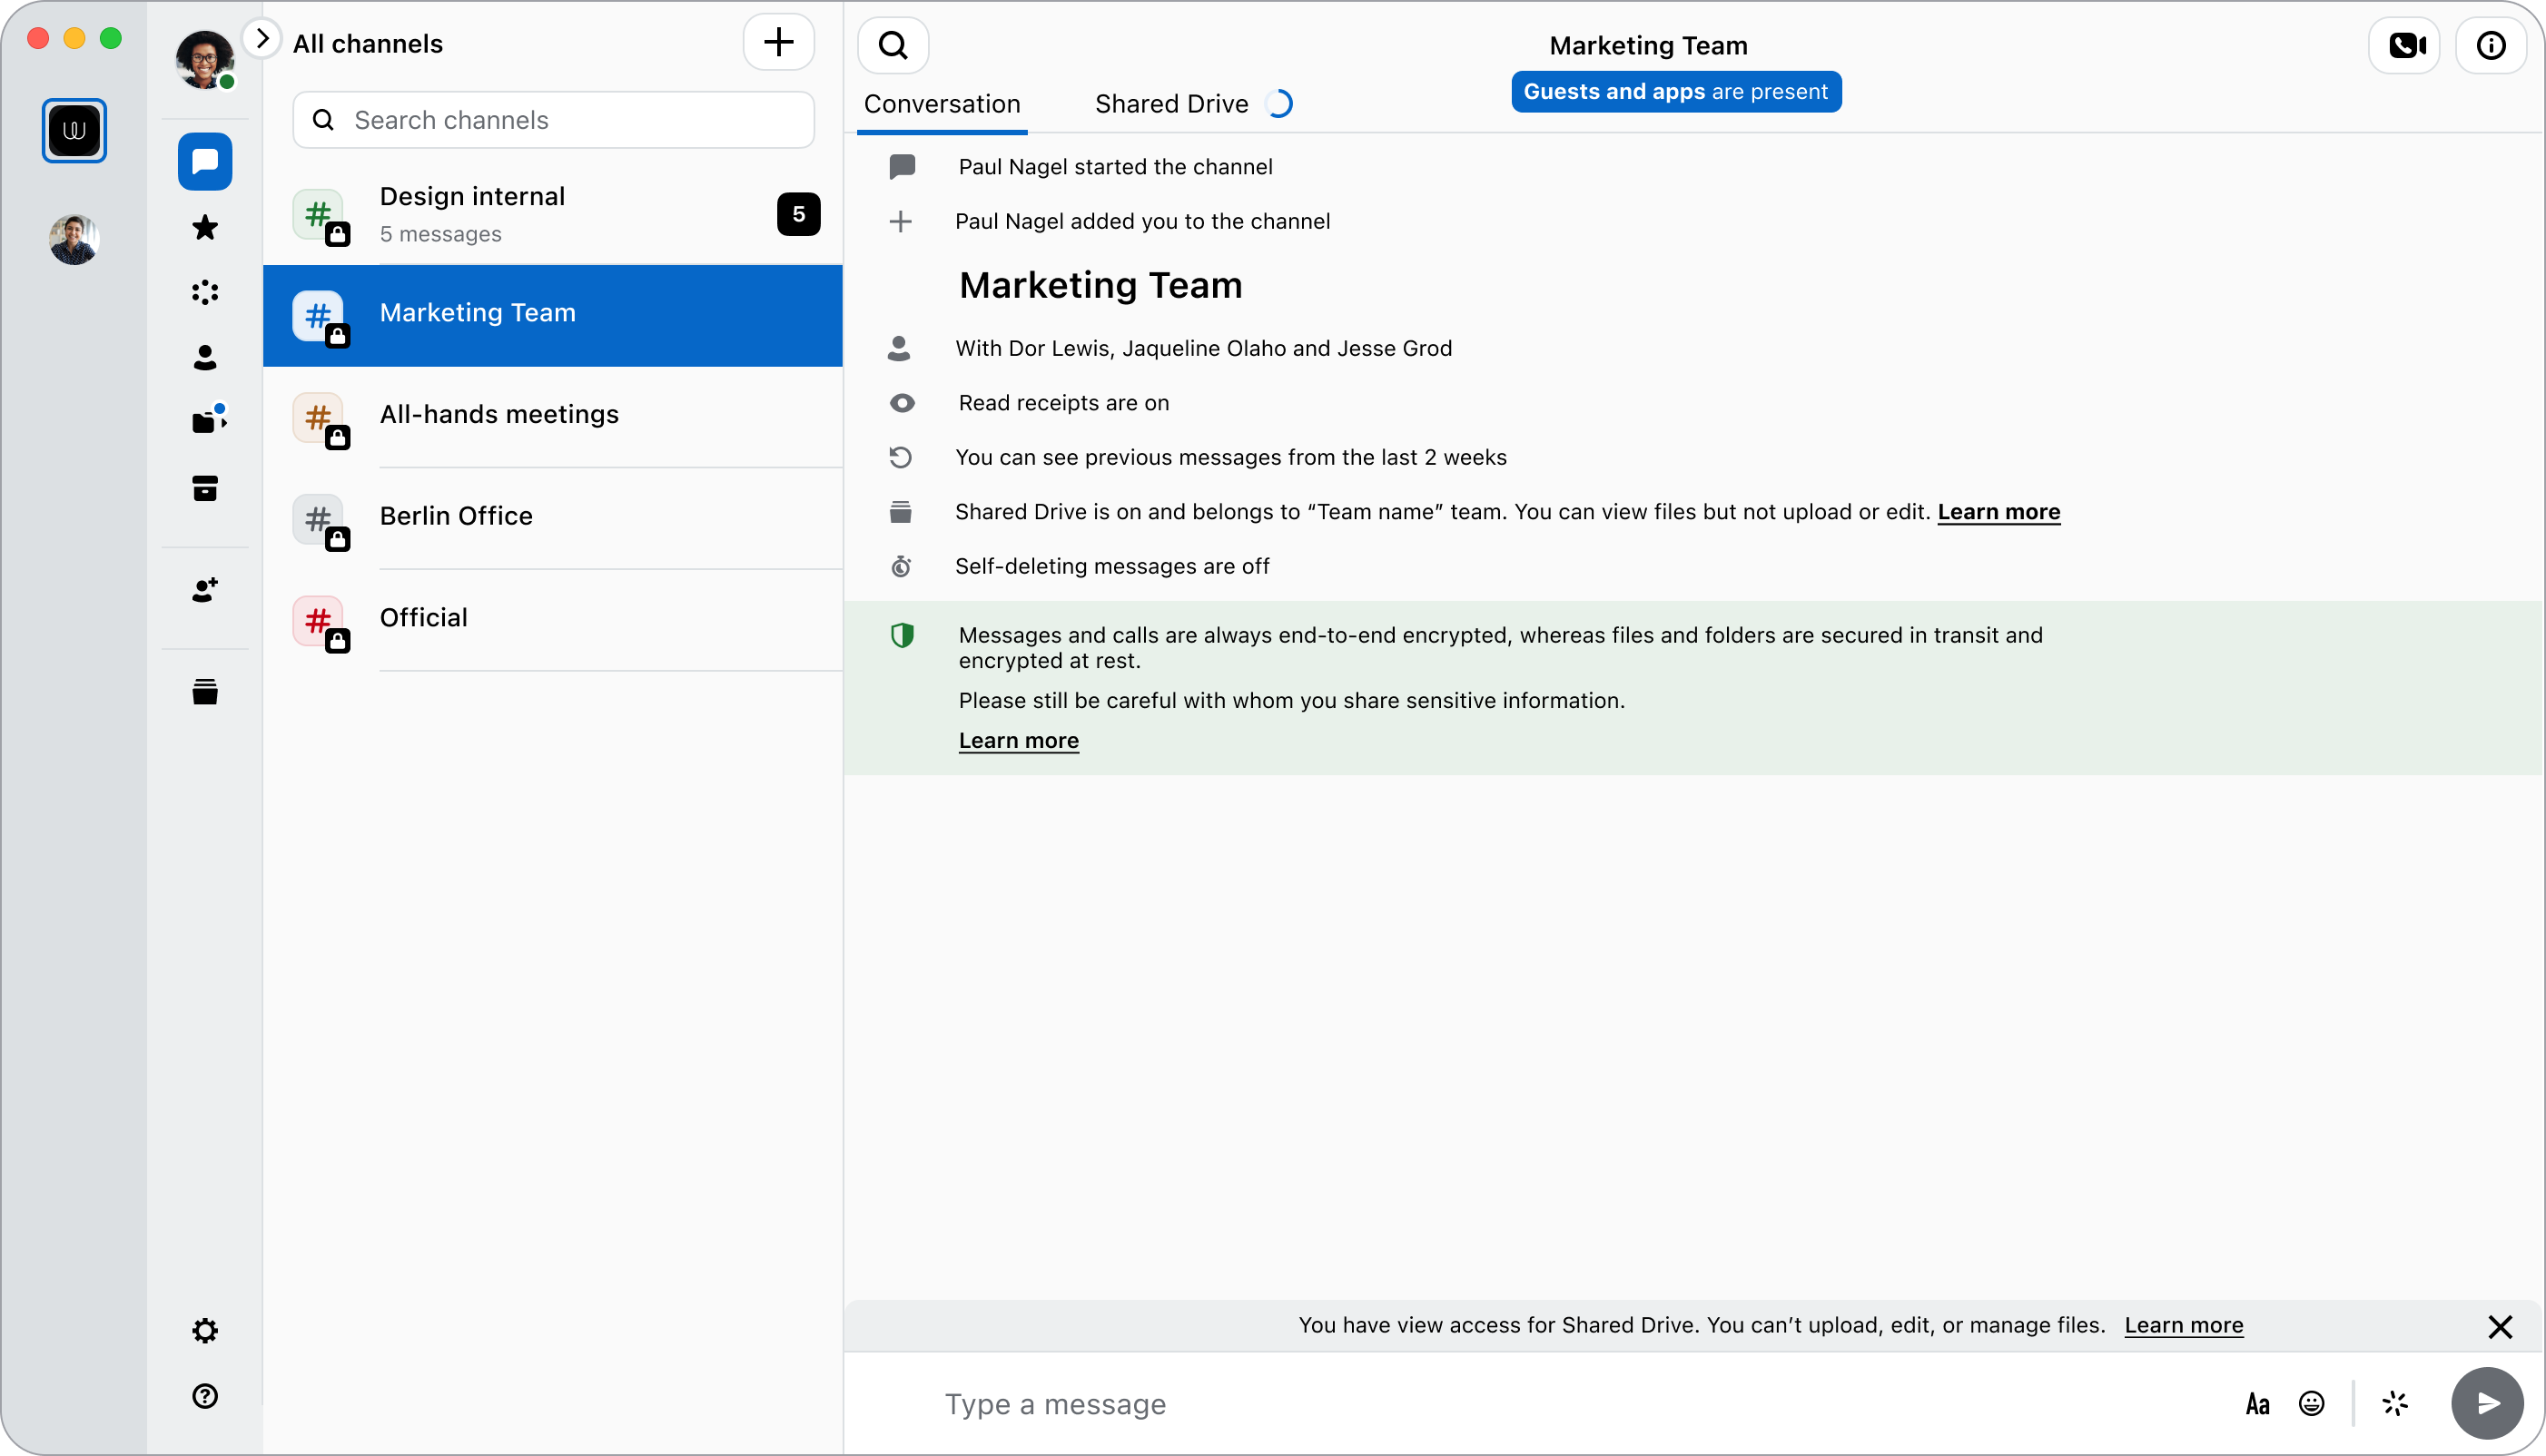This screenshot has height=1456, width=2546.
Task: Open the All-hands meetings channel
Action: pyautogui.click(x=553, y=417)
